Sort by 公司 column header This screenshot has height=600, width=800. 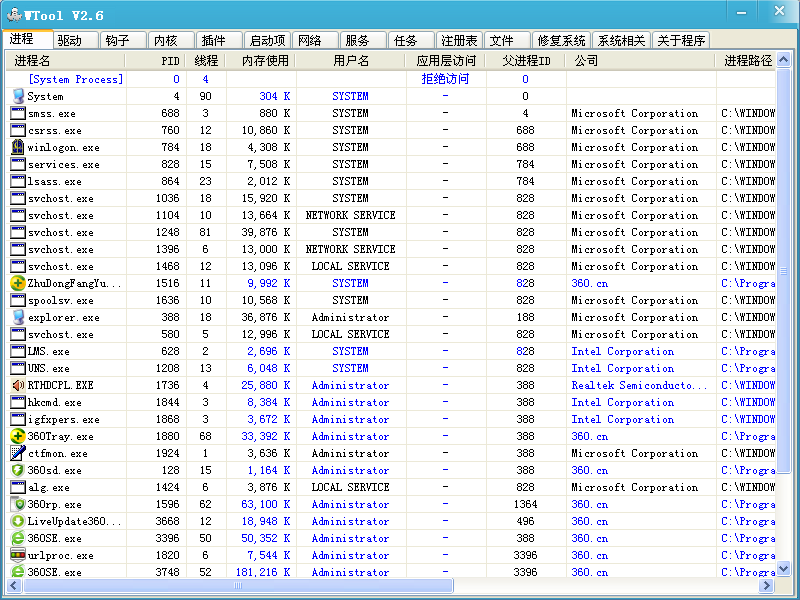(640, 61)
